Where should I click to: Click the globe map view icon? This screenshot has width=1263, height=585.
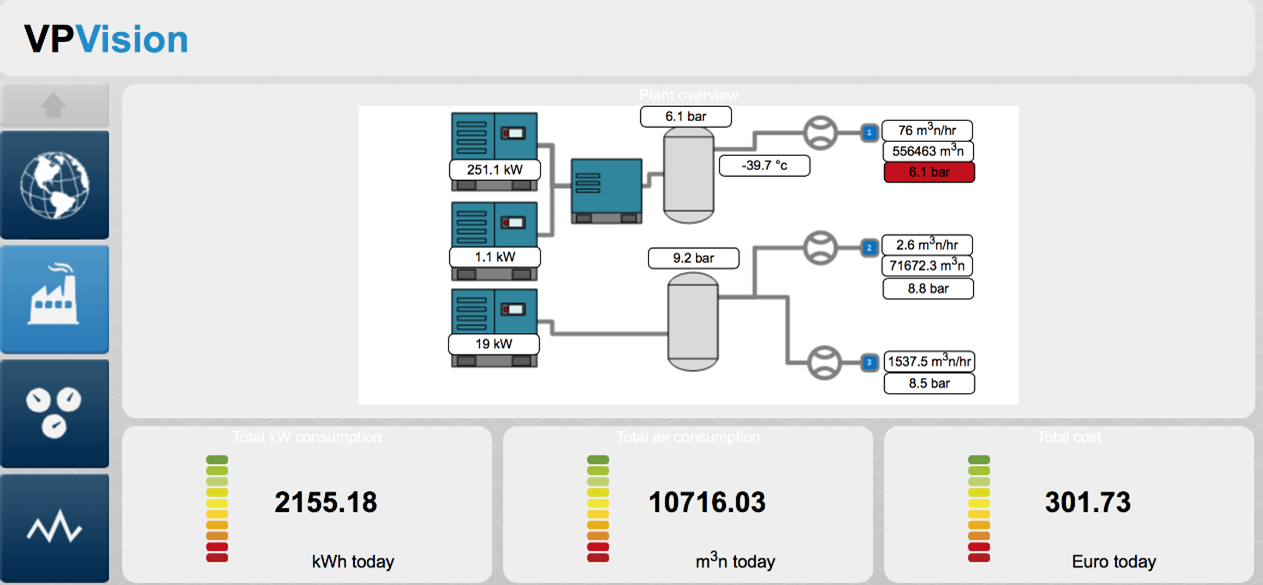54,185
